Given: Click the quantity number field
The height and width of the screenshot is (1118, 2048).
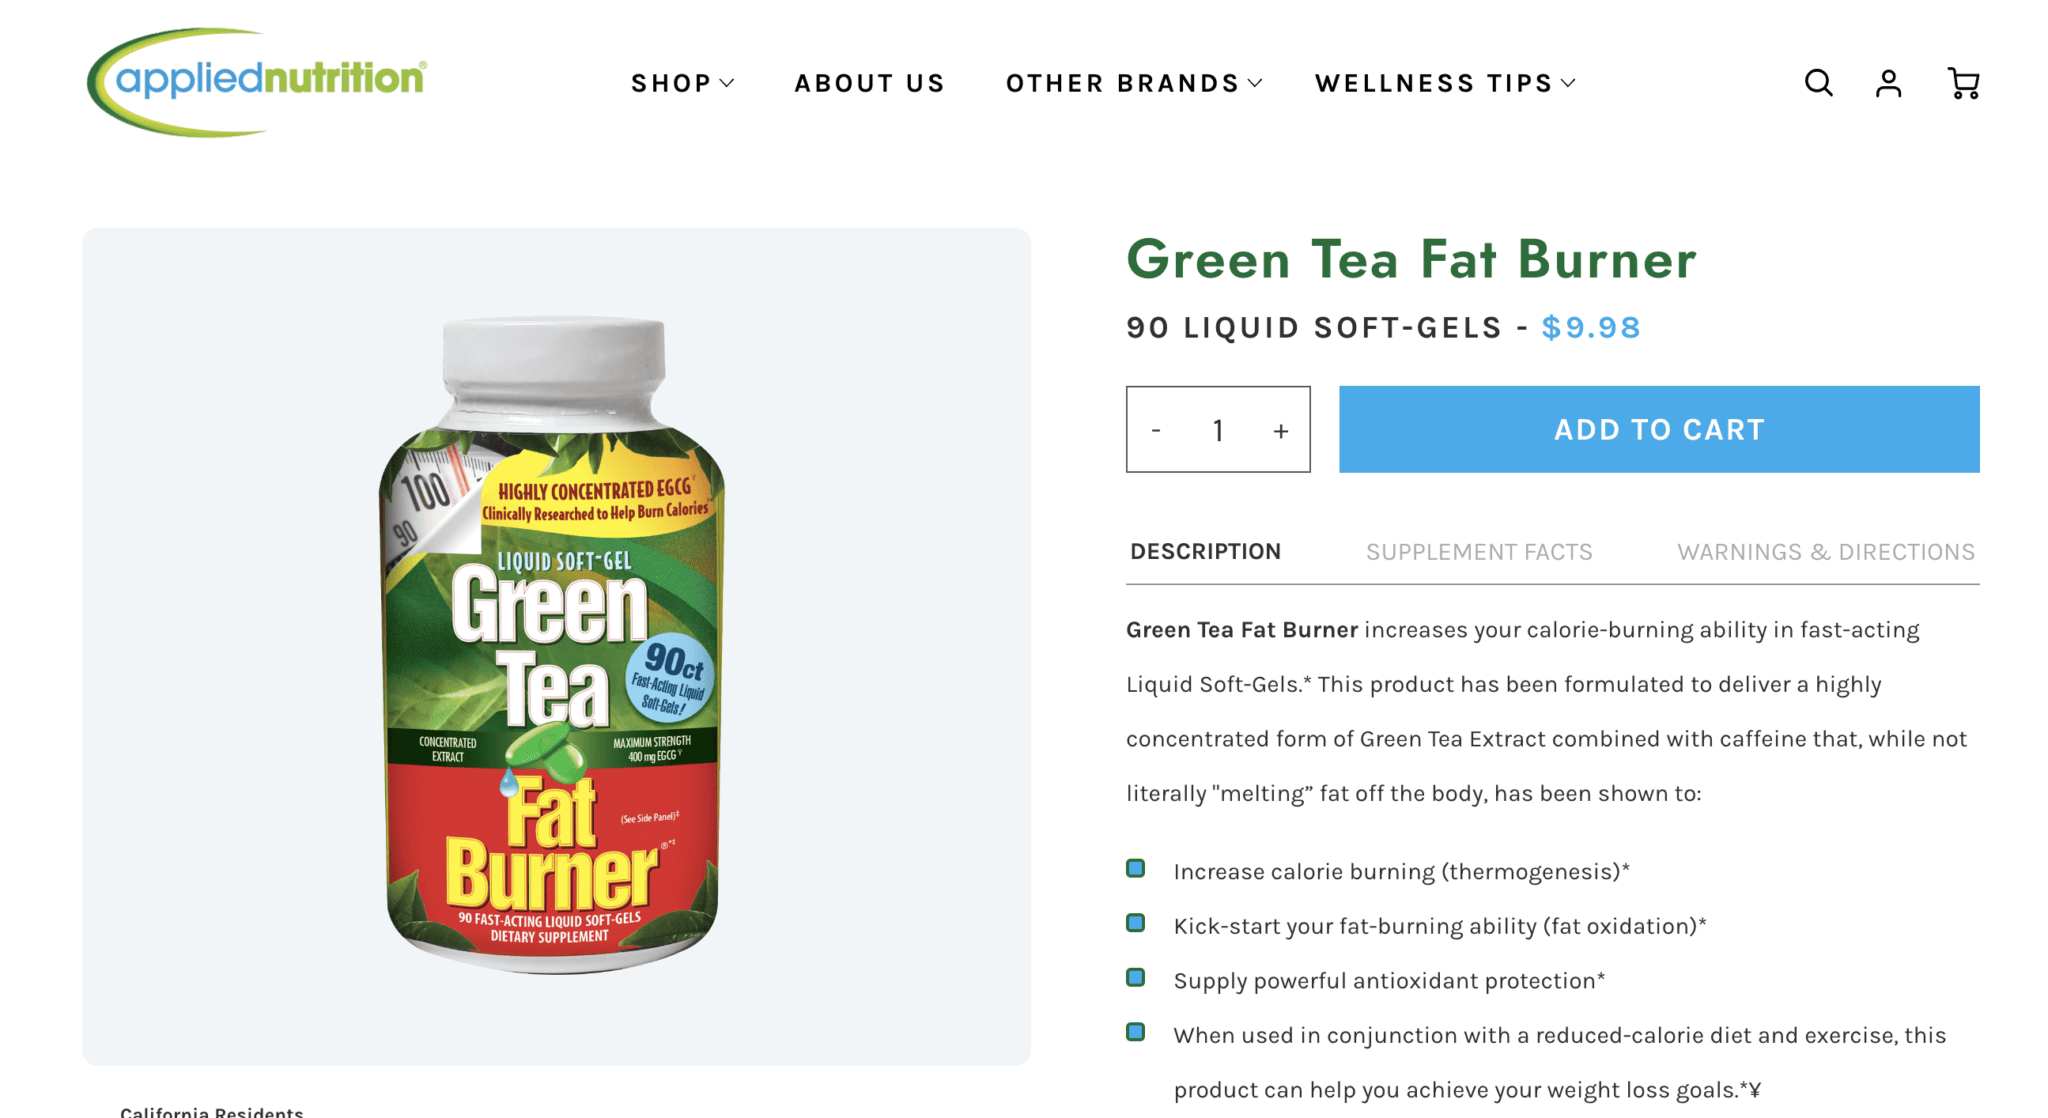Looking at the screenshot, I should pyautogui.click(x=1218, y=431).
